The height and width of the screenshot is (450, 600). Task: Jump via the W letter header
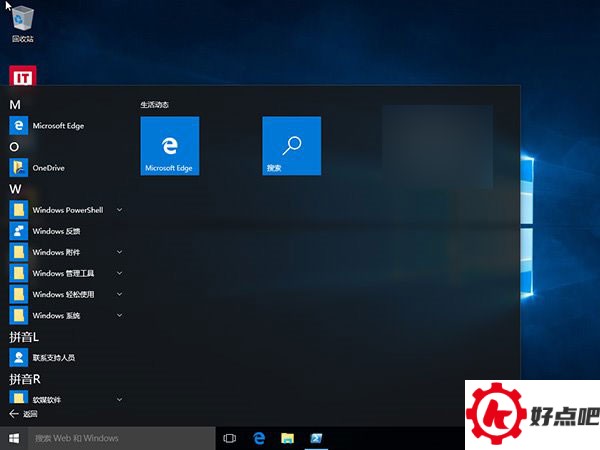pos(15,189)
